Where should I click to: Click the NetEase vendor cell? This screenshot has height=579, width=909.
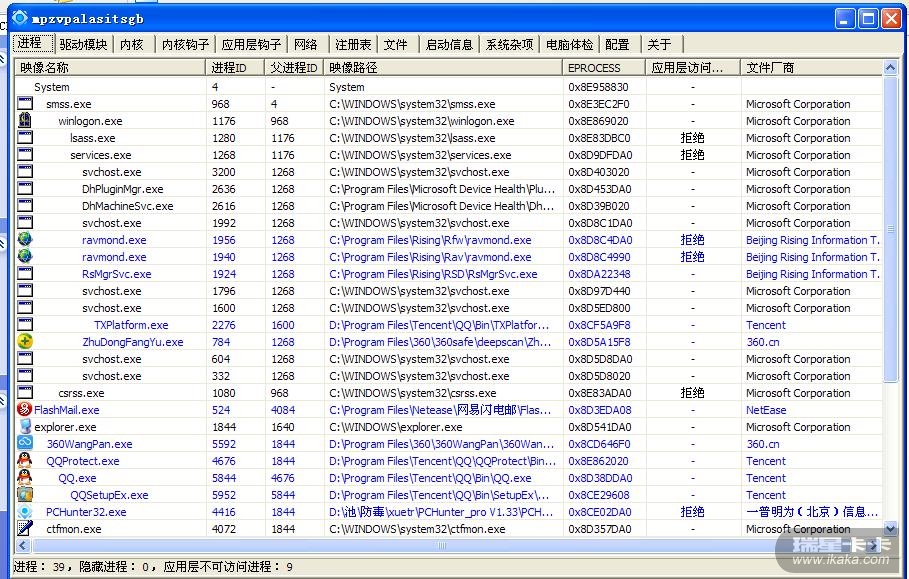click(766, 410)
